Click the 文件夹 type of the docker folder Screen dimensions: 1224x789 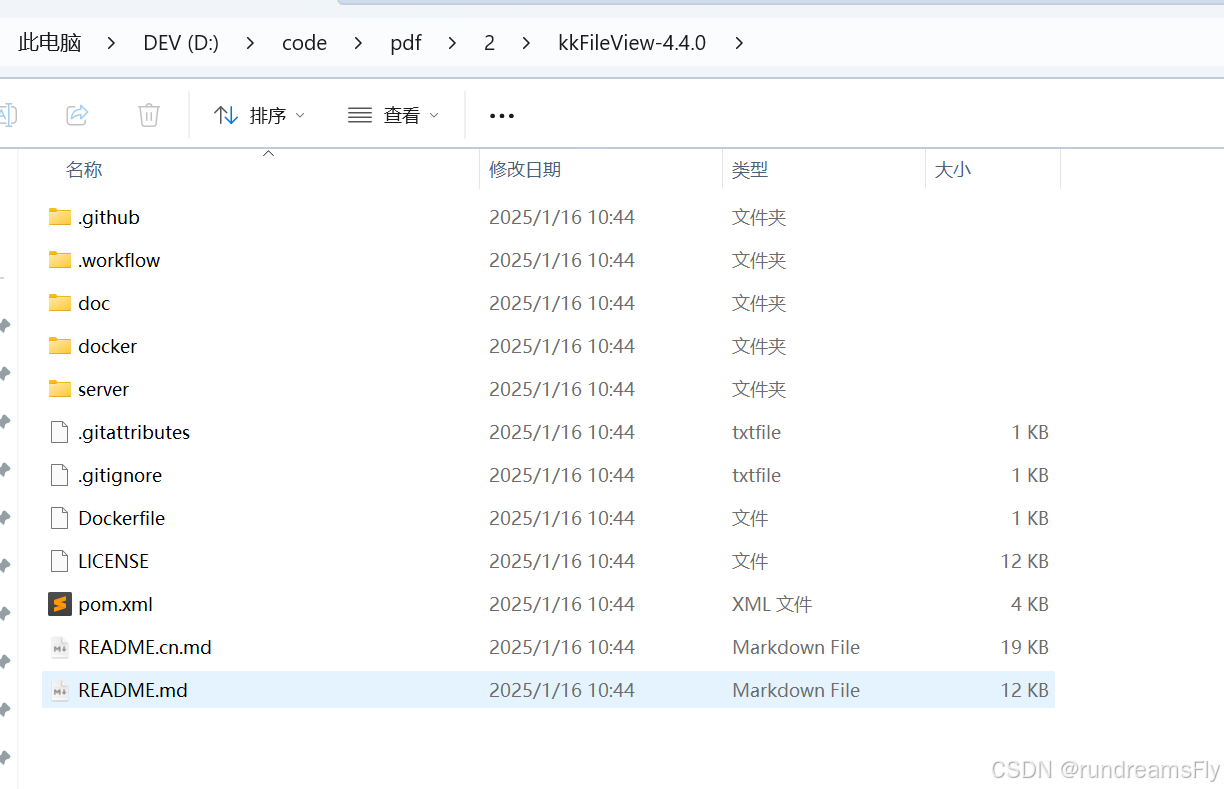coord(759,346)
